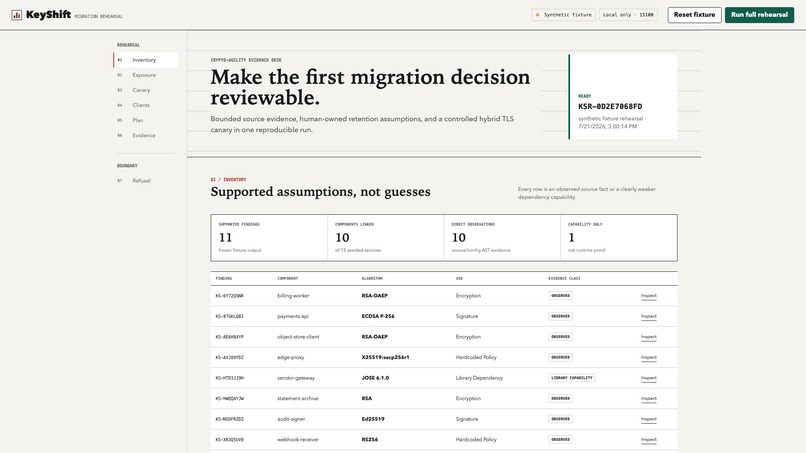The height and width of the screenshot is (453, 806).
Task: Click the audit-signer component cell
Action: [x=291, y=419]
